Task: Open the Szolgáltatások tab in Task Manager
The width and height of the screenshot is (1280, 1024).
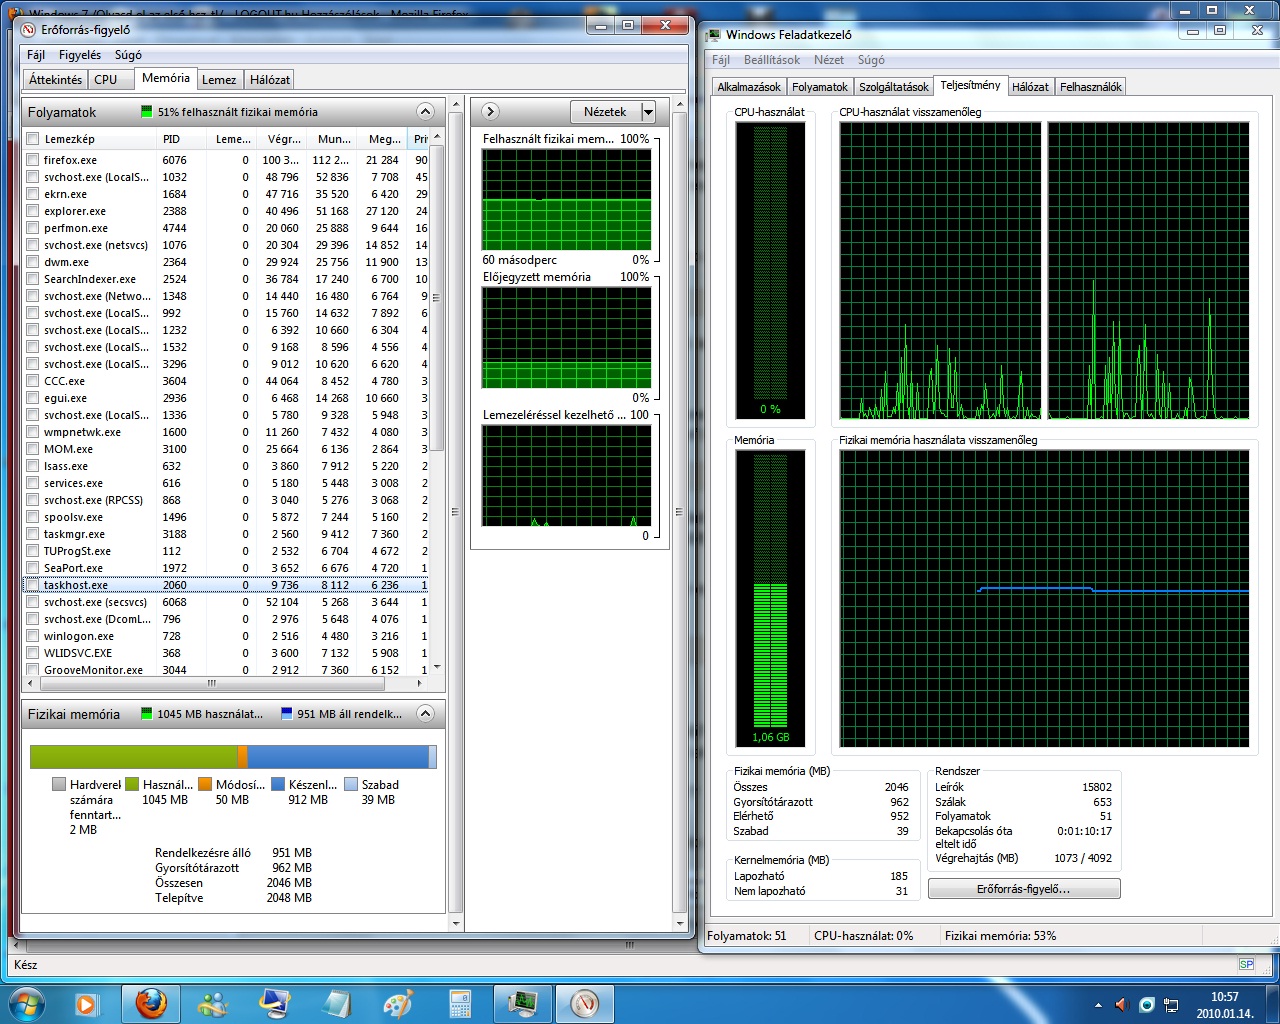Action: pyautogui.click(x=894, y=87)
